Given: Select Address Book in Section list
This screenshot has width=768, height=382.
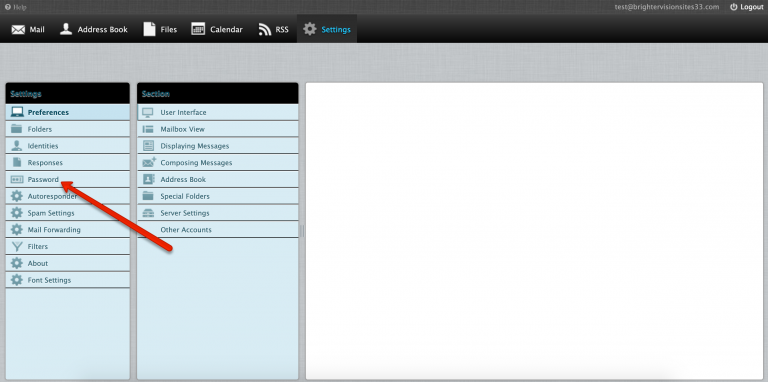Looking at the screenshot, I should (217, 179).
